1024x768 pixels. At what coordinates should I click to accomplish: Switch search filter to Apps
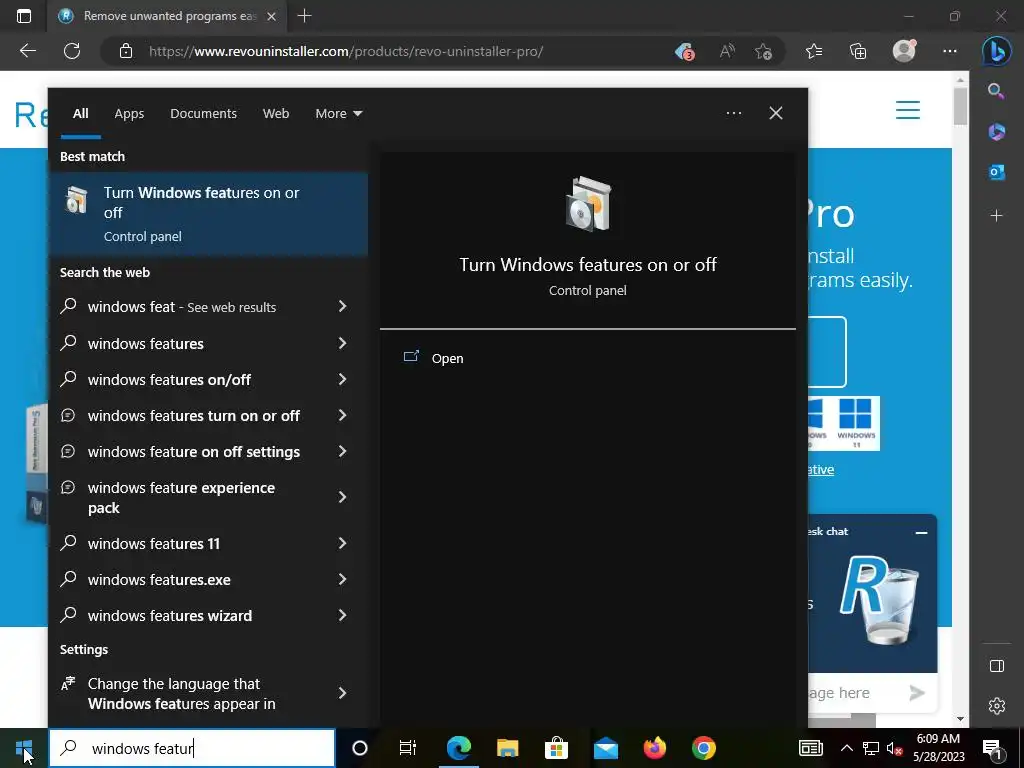coord(129,114)
